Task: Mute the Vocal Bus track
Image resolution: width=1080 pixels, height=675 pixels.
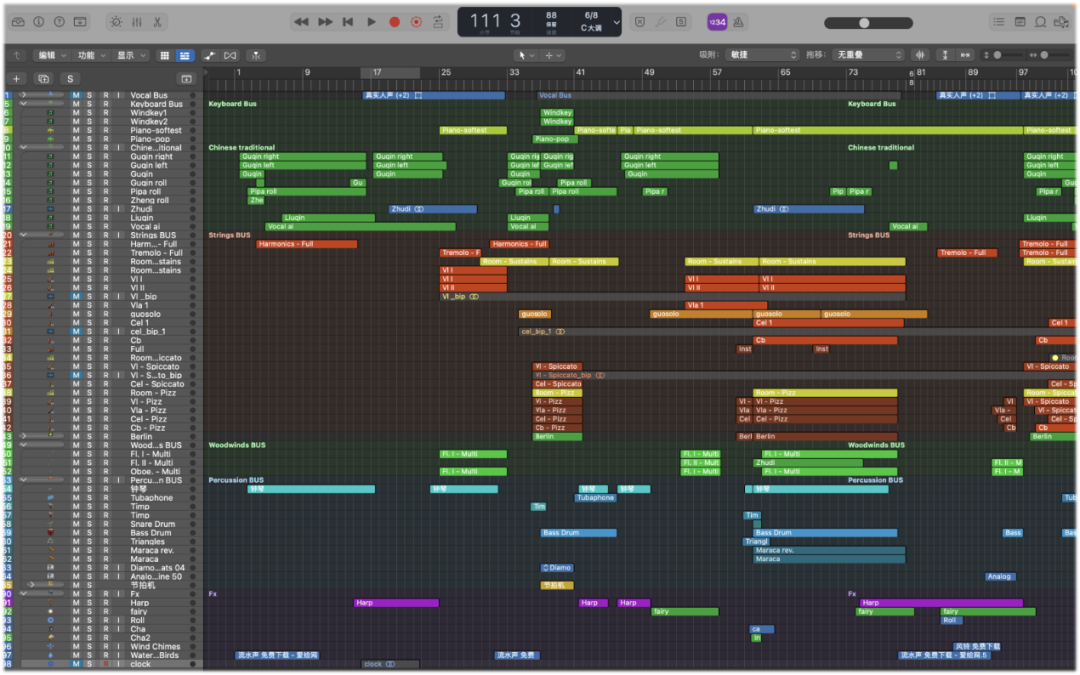Action: pos(76,95)
